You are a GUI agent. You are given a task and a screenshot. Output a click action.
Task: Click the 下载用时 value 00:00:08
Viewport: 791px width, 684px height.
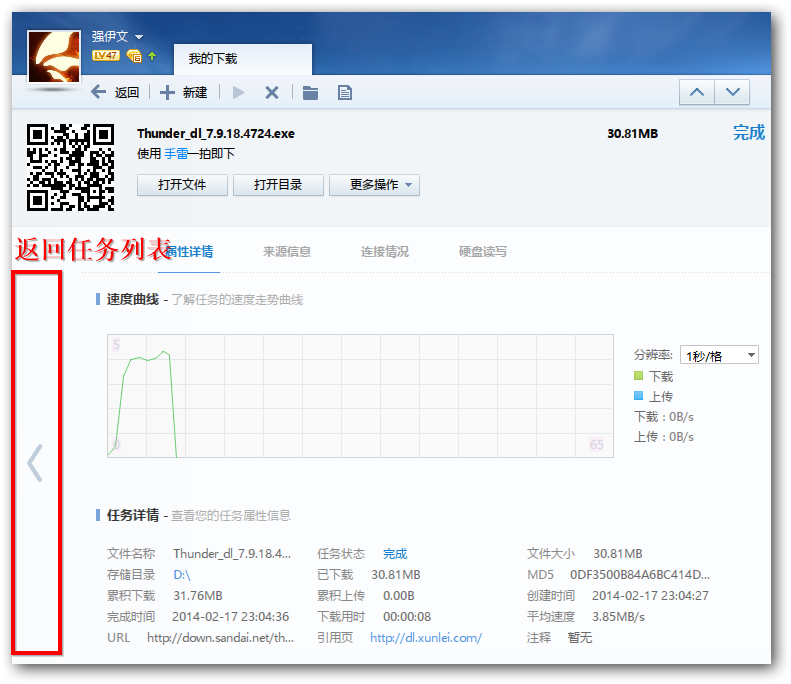(x=407, y=617)
